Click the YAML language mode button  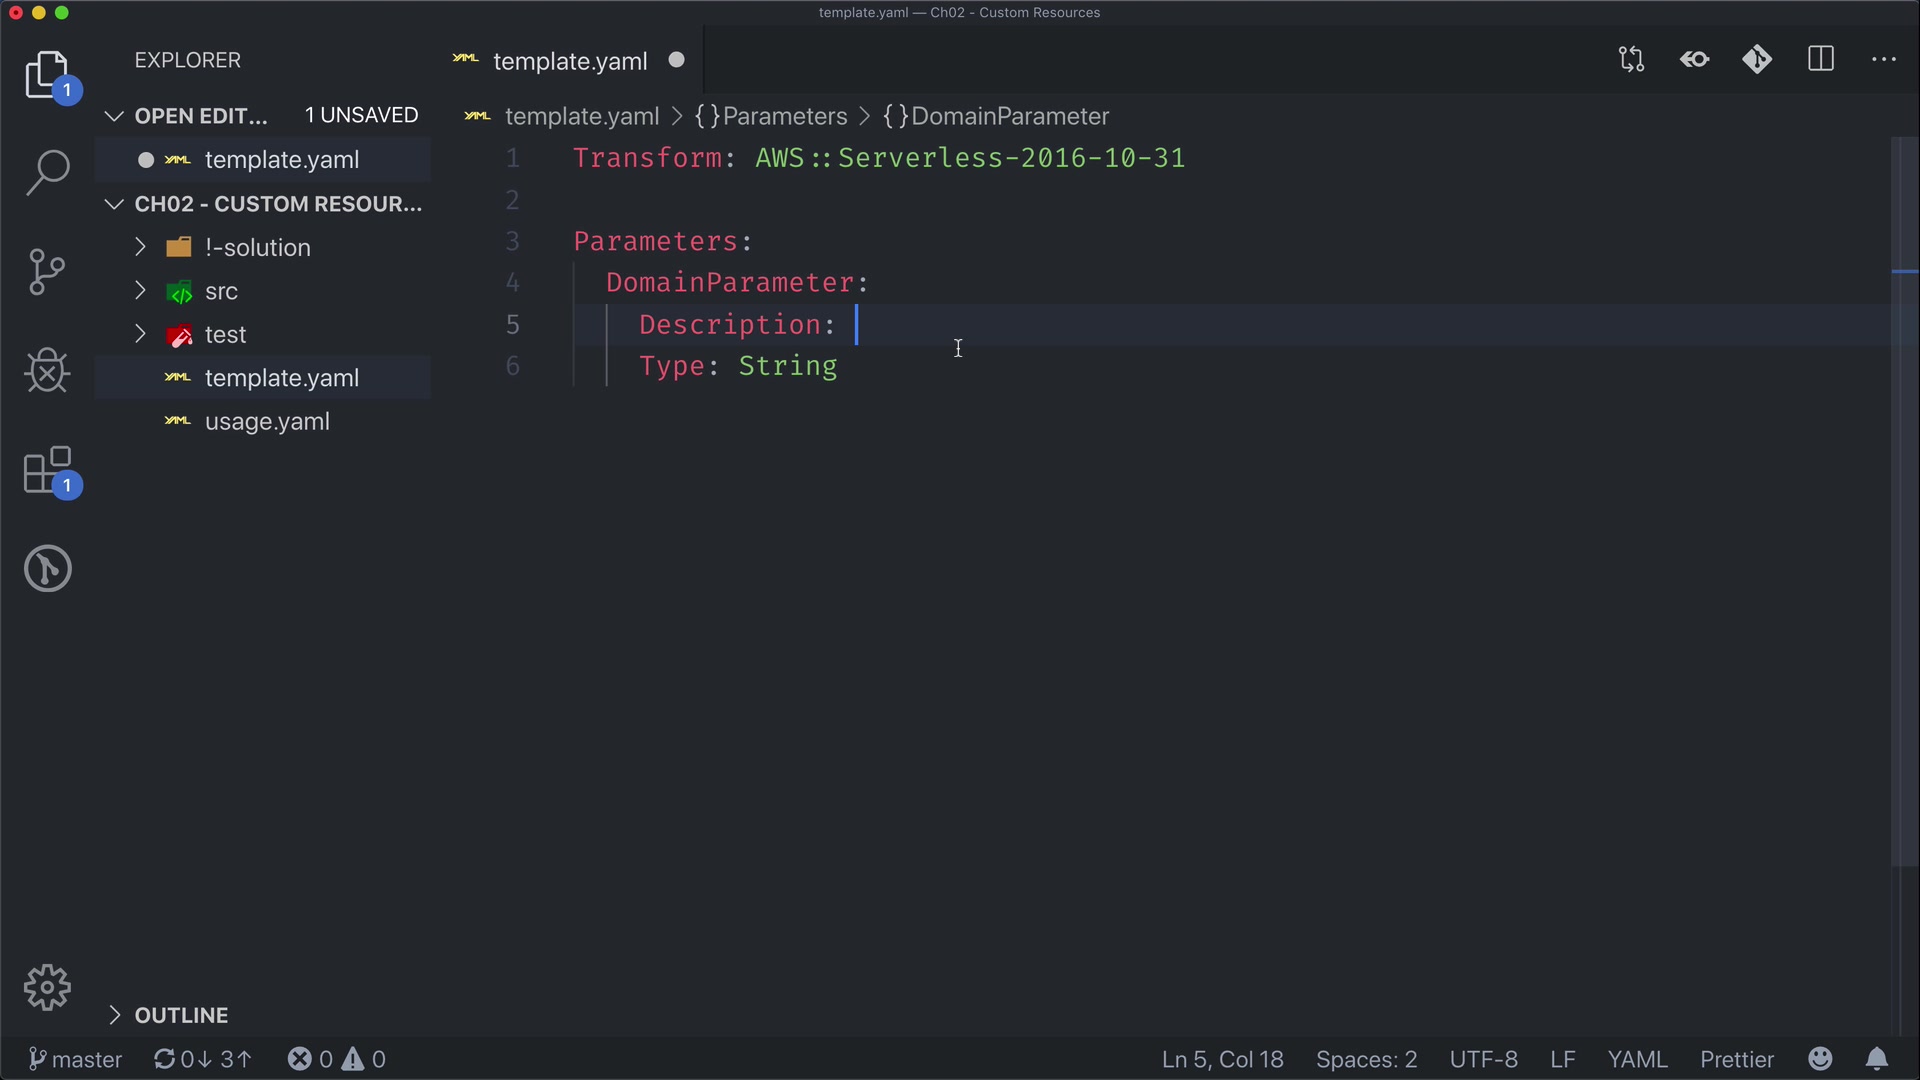pos(1637,1059)
